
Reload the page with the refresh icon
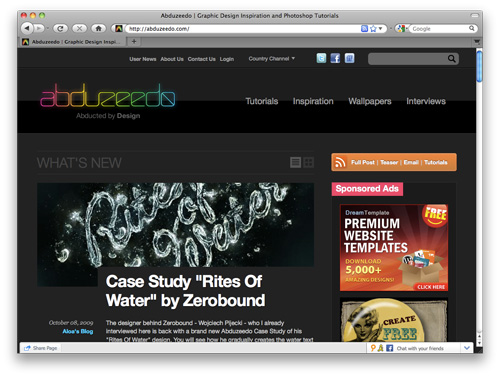tap(60, 29)
